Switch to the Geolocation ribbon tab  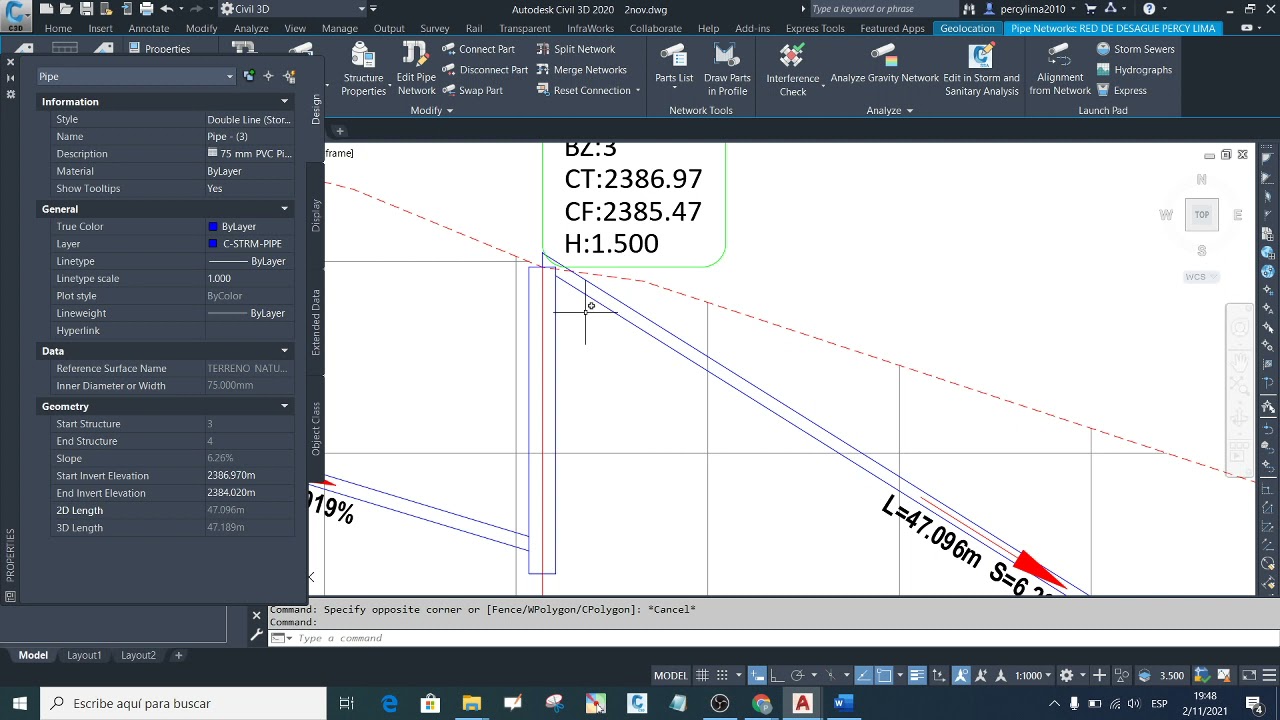coord(967,28)
